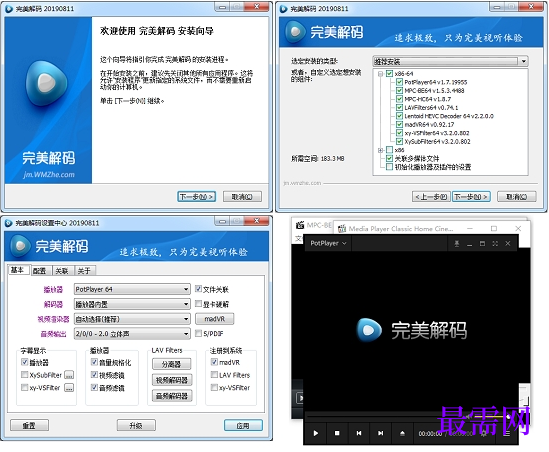The width and height of the screenshot is (549, 452).
Task: Enable LAV Filters checkbox under 注册到系统
Action: [214, 375]
